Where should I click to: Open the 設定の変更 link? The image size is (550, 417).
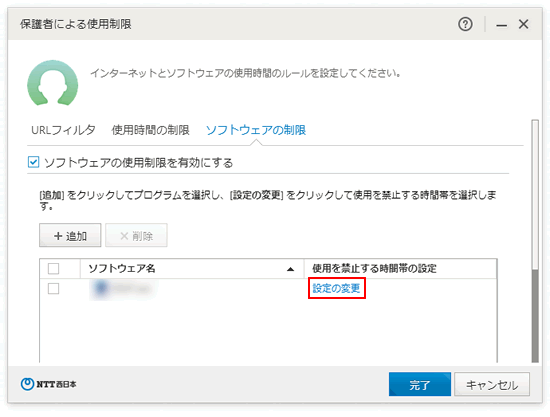336,288
